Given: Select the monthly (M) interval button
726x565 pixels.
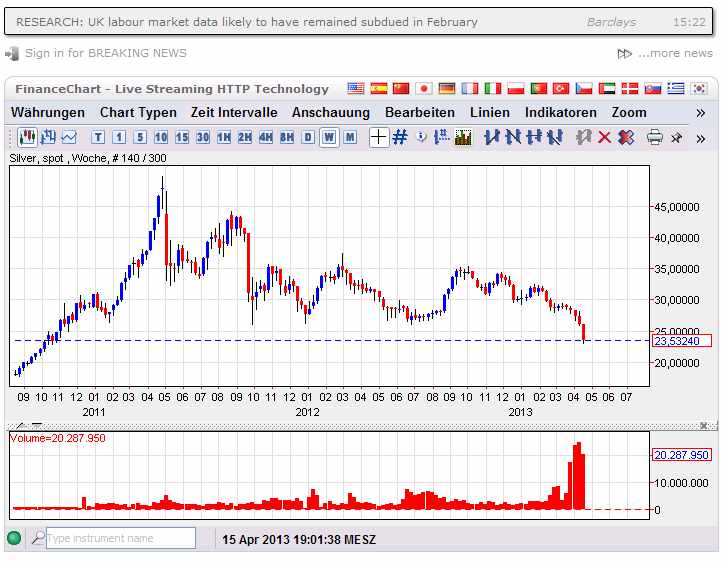Looking at the screenshot, I should (350, 138).
